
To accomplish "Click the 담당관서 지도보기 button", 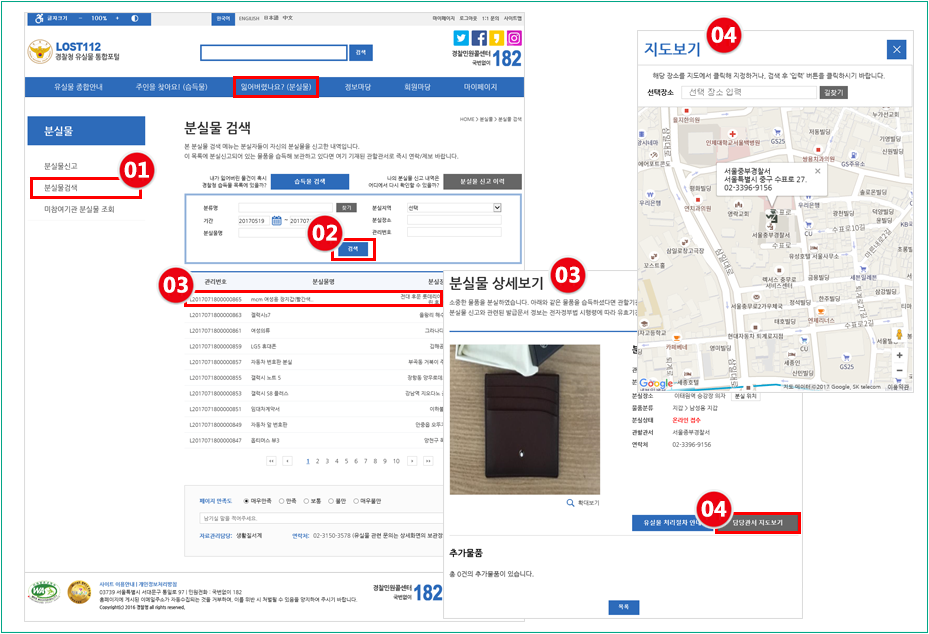I will (x=758, y=523).
